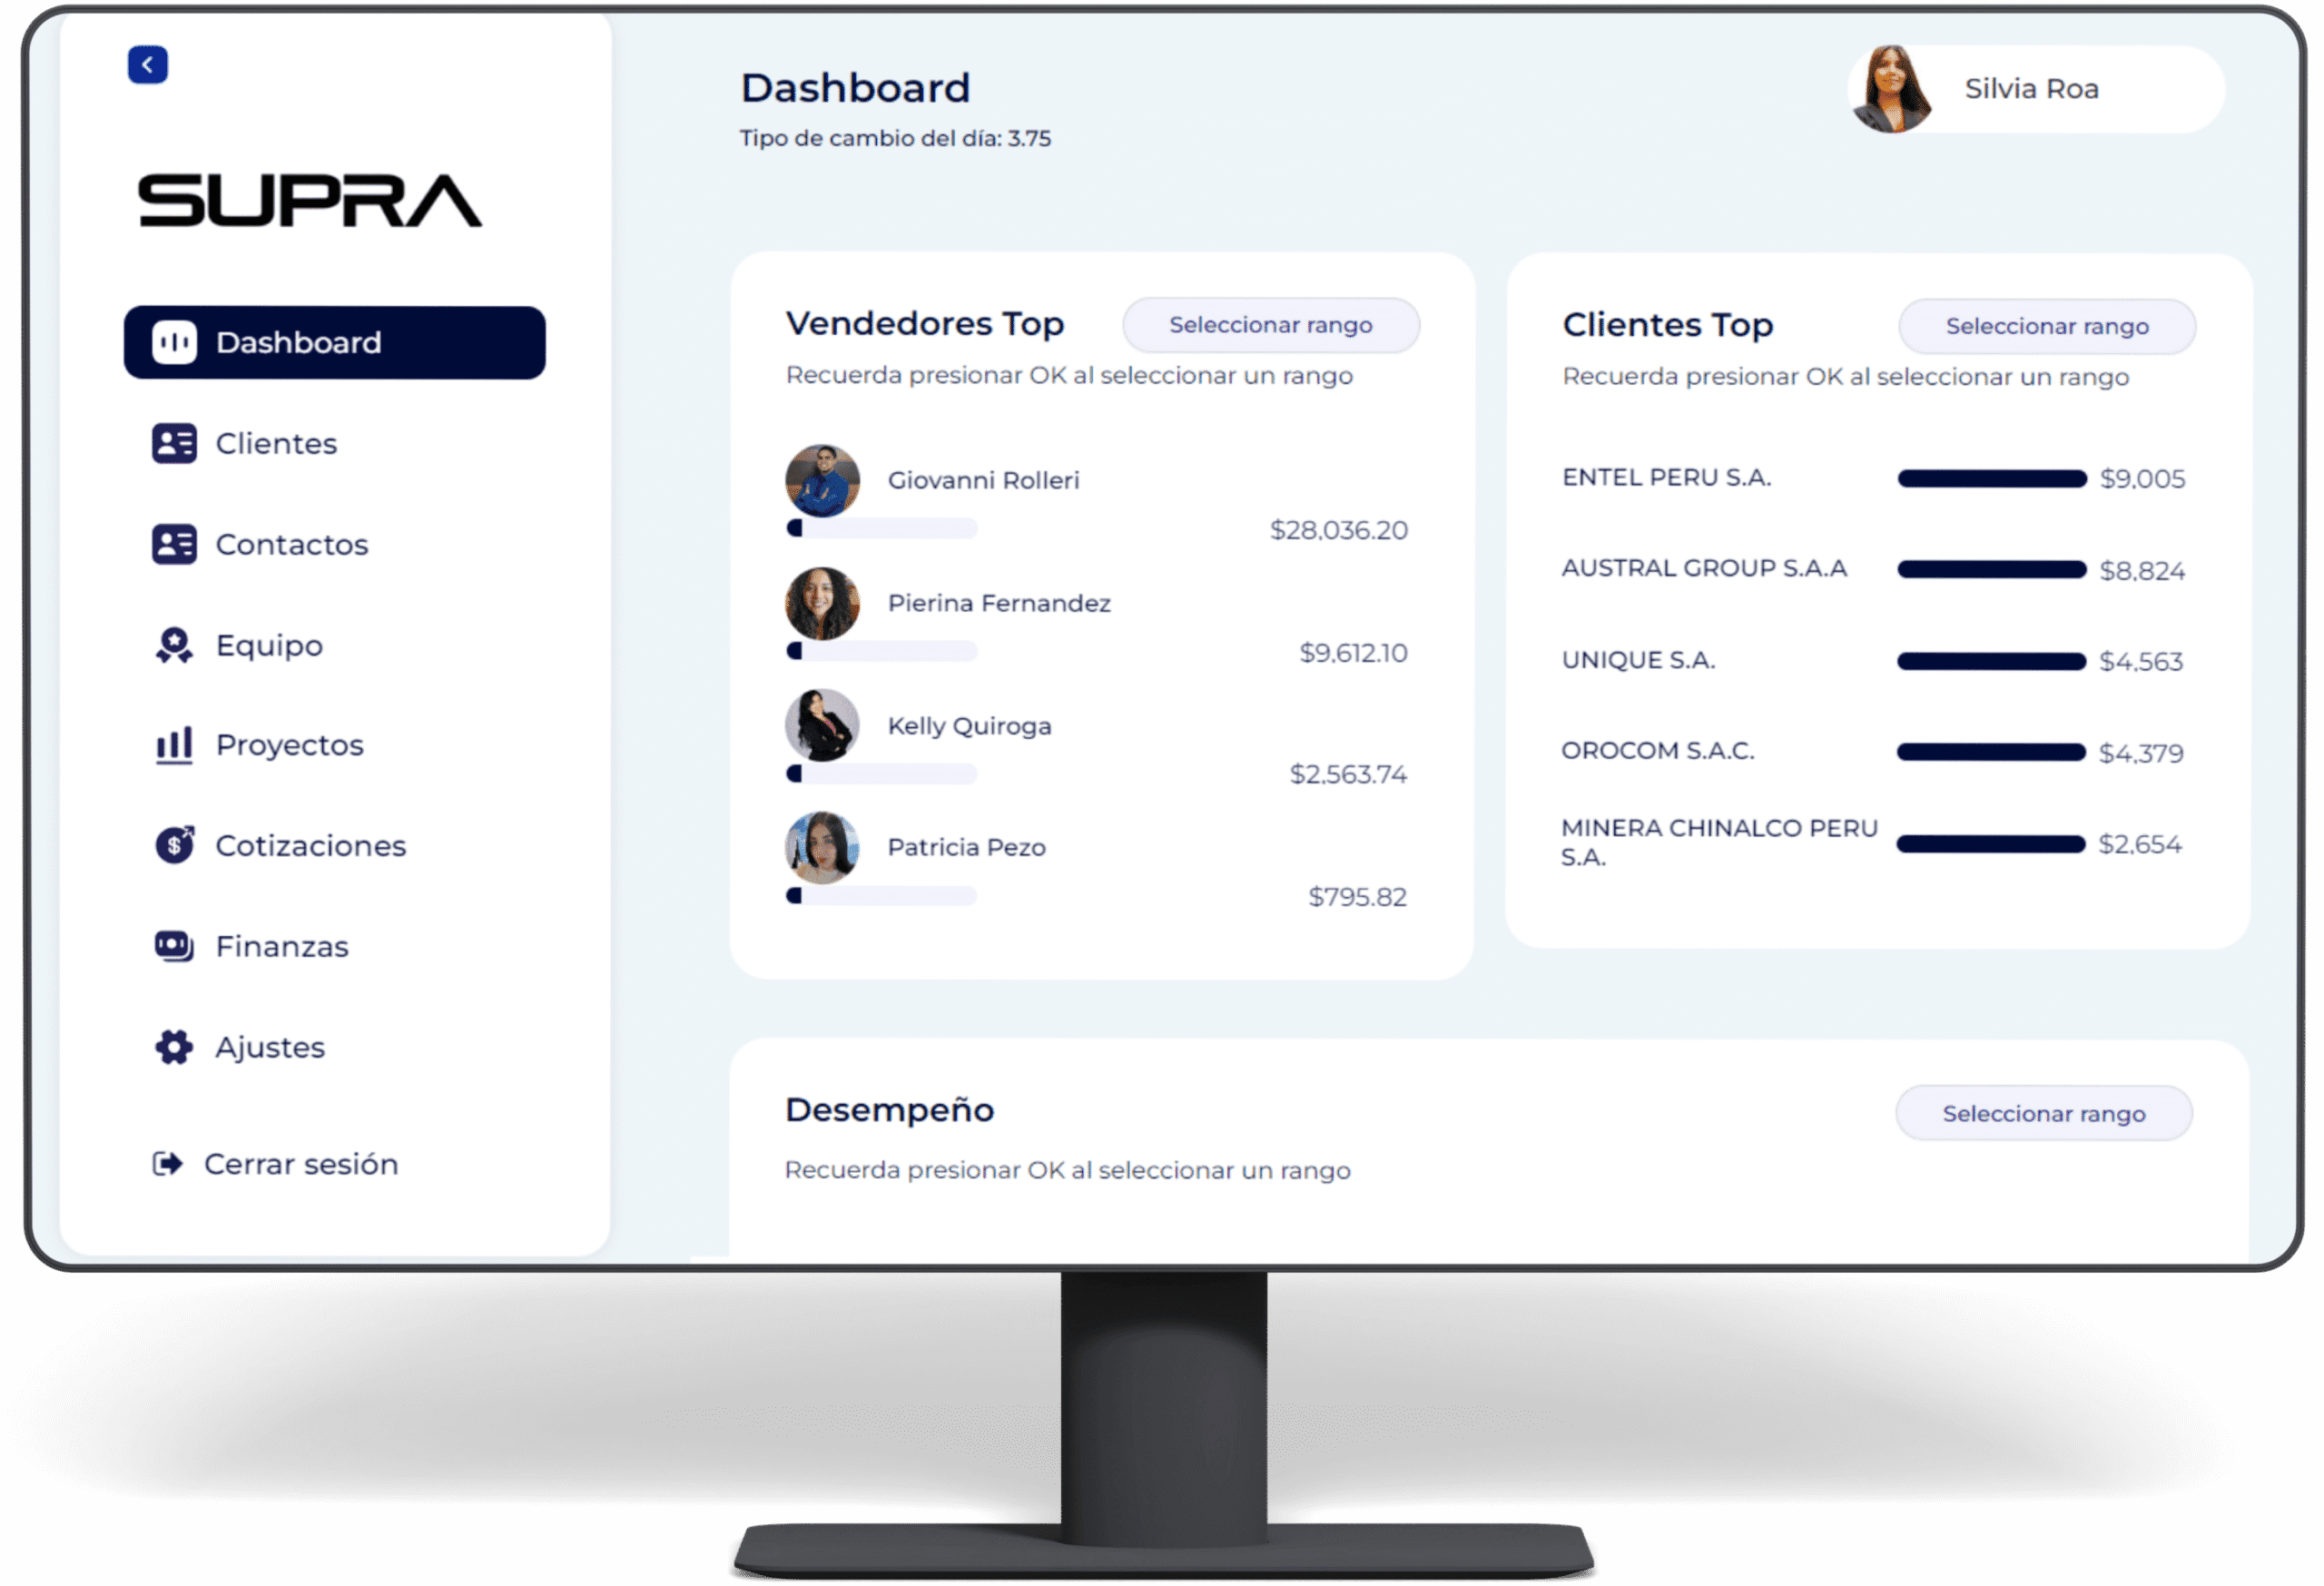Click the Proyectos bar chart icon
The height and width of the screenshot is (1586, 2324).
click(x=174, y=745)
